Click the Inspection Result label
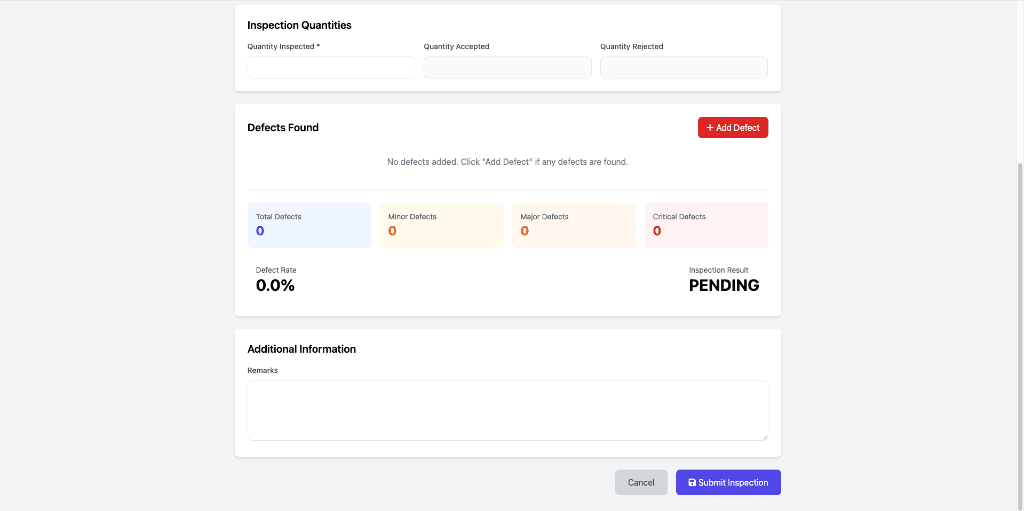Viewport: 1024px width, 511px height. pyautogui.click(x=718, y=270)
